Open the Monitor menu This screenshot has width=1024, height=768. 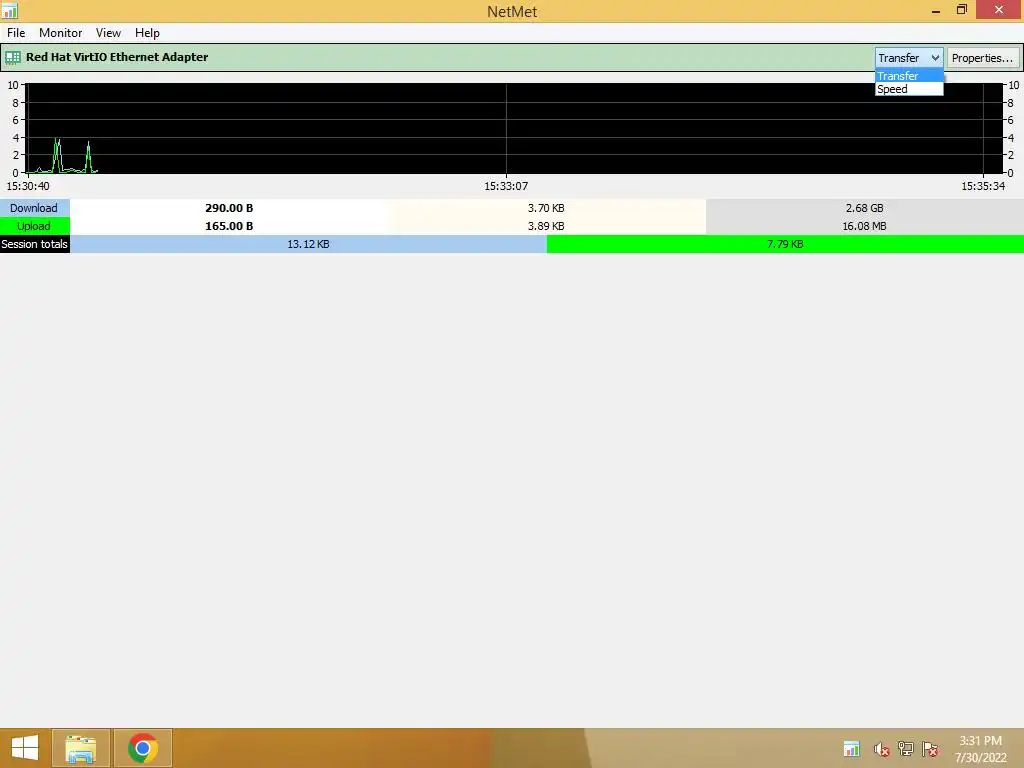[61, 33]
